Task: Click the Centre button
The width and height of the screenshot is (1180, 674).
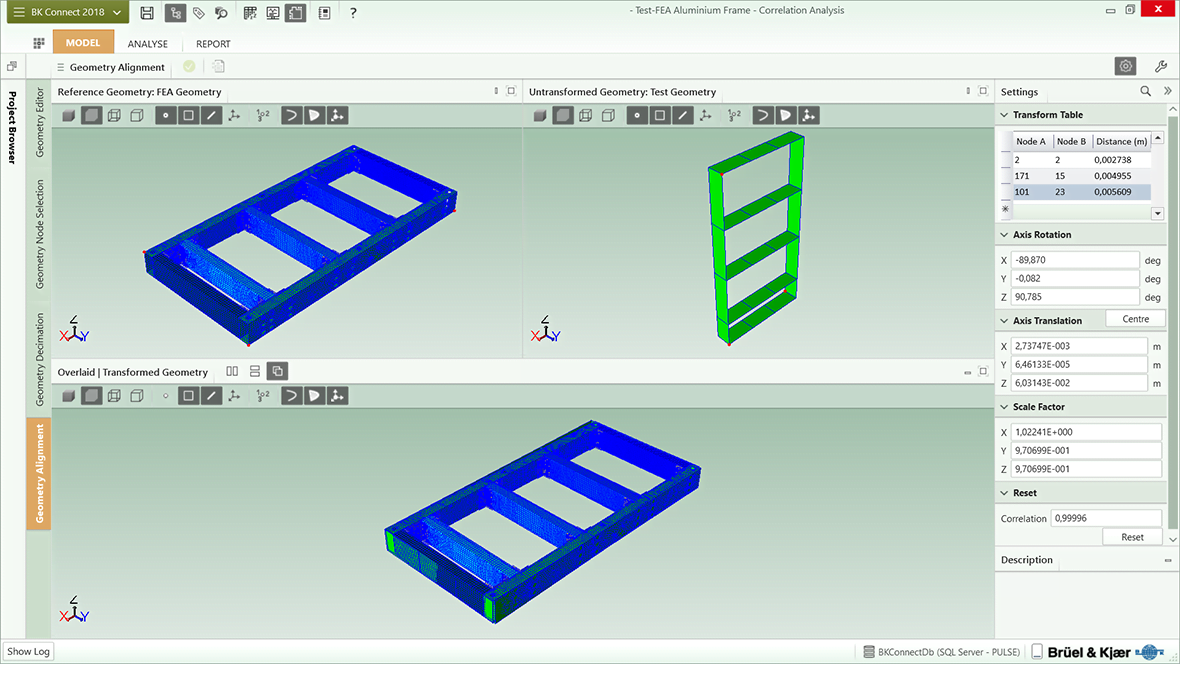Action: (x=1135, y=319)
